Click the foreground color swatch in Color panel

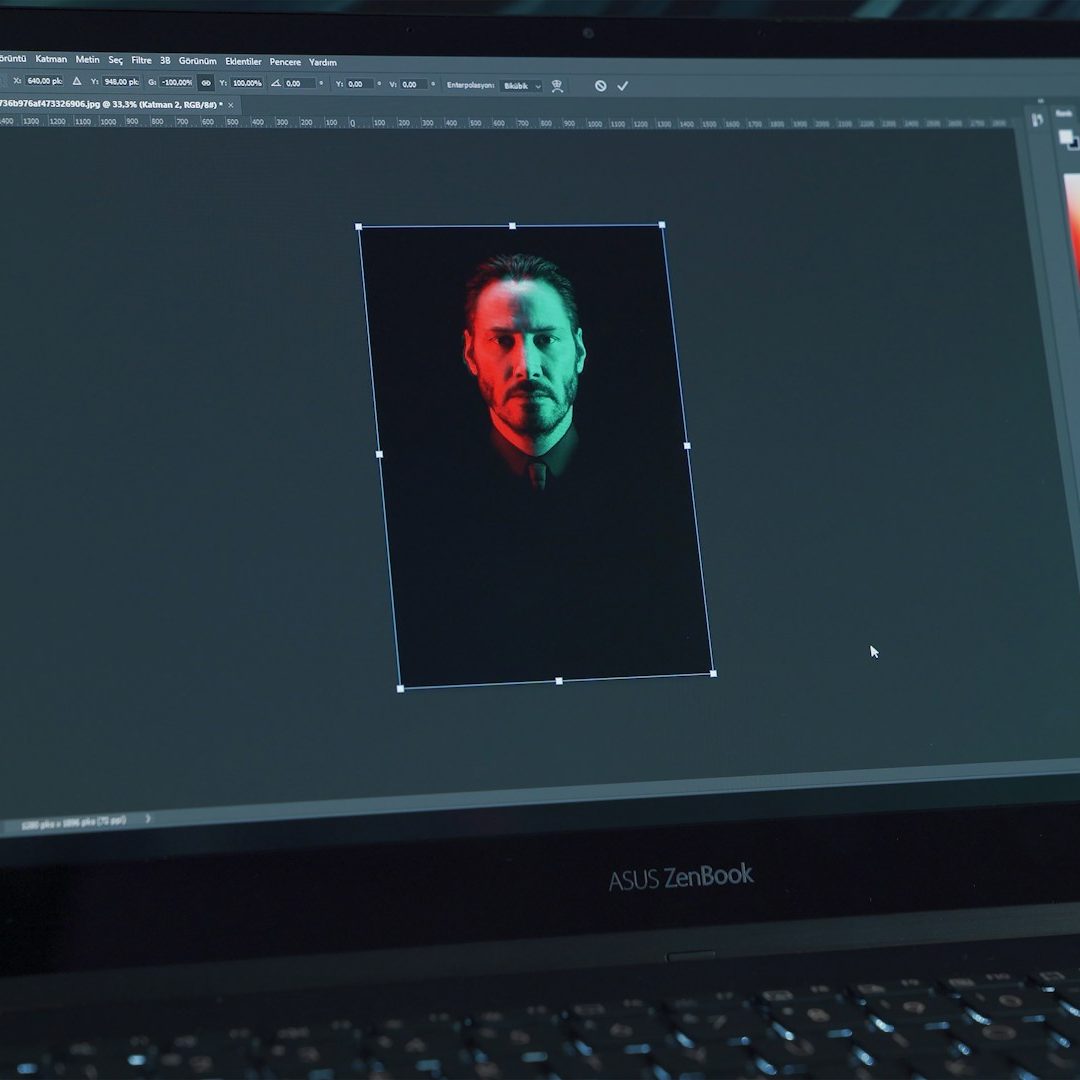(1064, 137)
